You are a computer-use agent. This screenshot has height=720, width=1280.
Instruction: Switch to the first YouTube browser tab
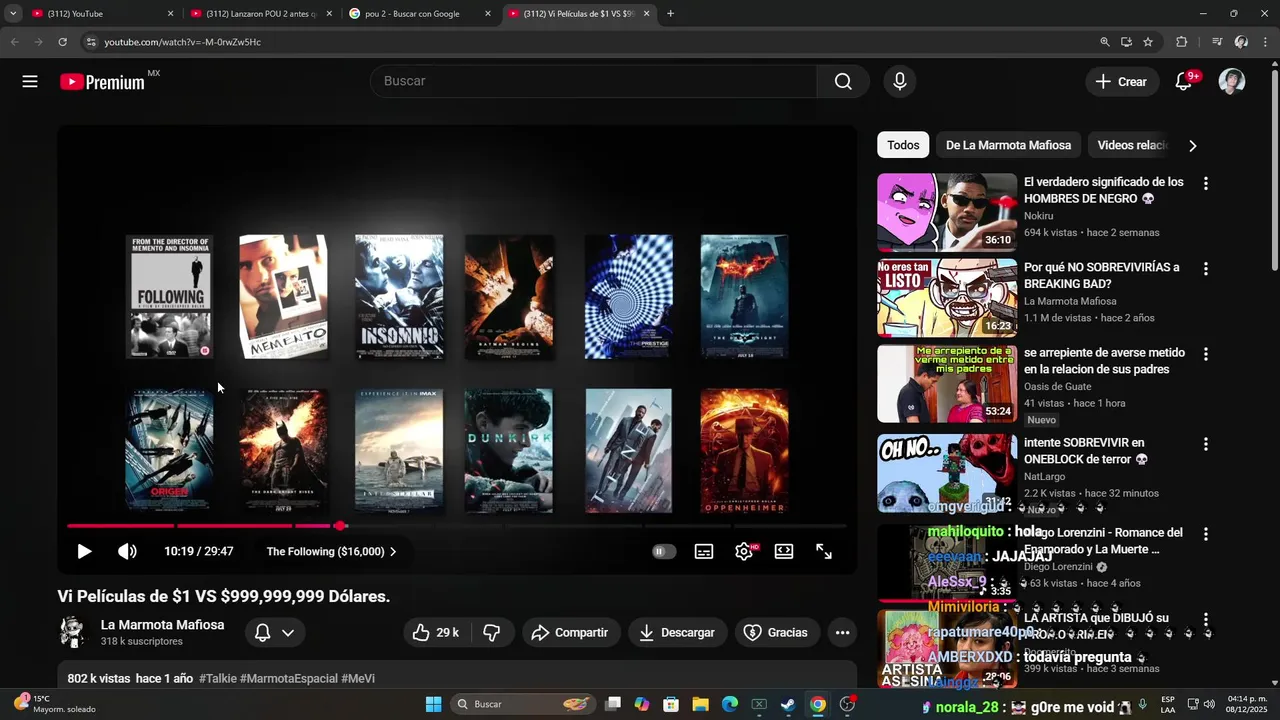coord(103,14)
